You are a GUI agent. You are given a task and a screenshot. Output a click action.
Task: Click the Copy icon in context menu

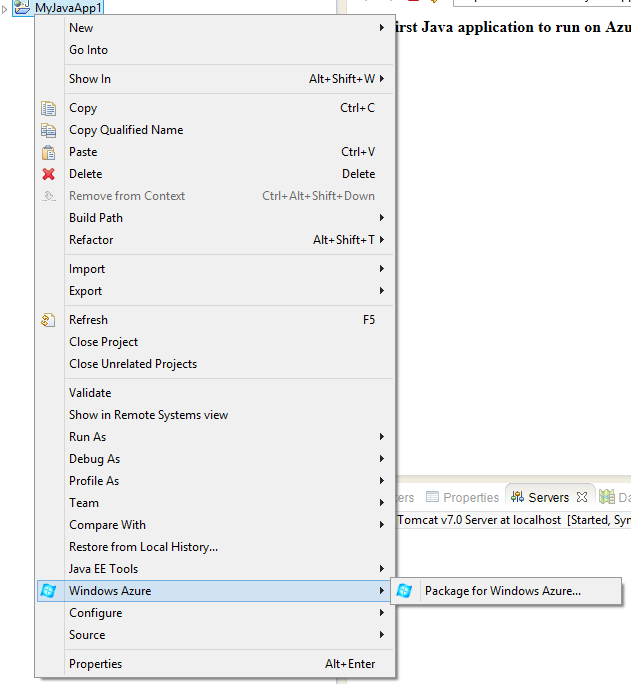[x=48, y=108]
